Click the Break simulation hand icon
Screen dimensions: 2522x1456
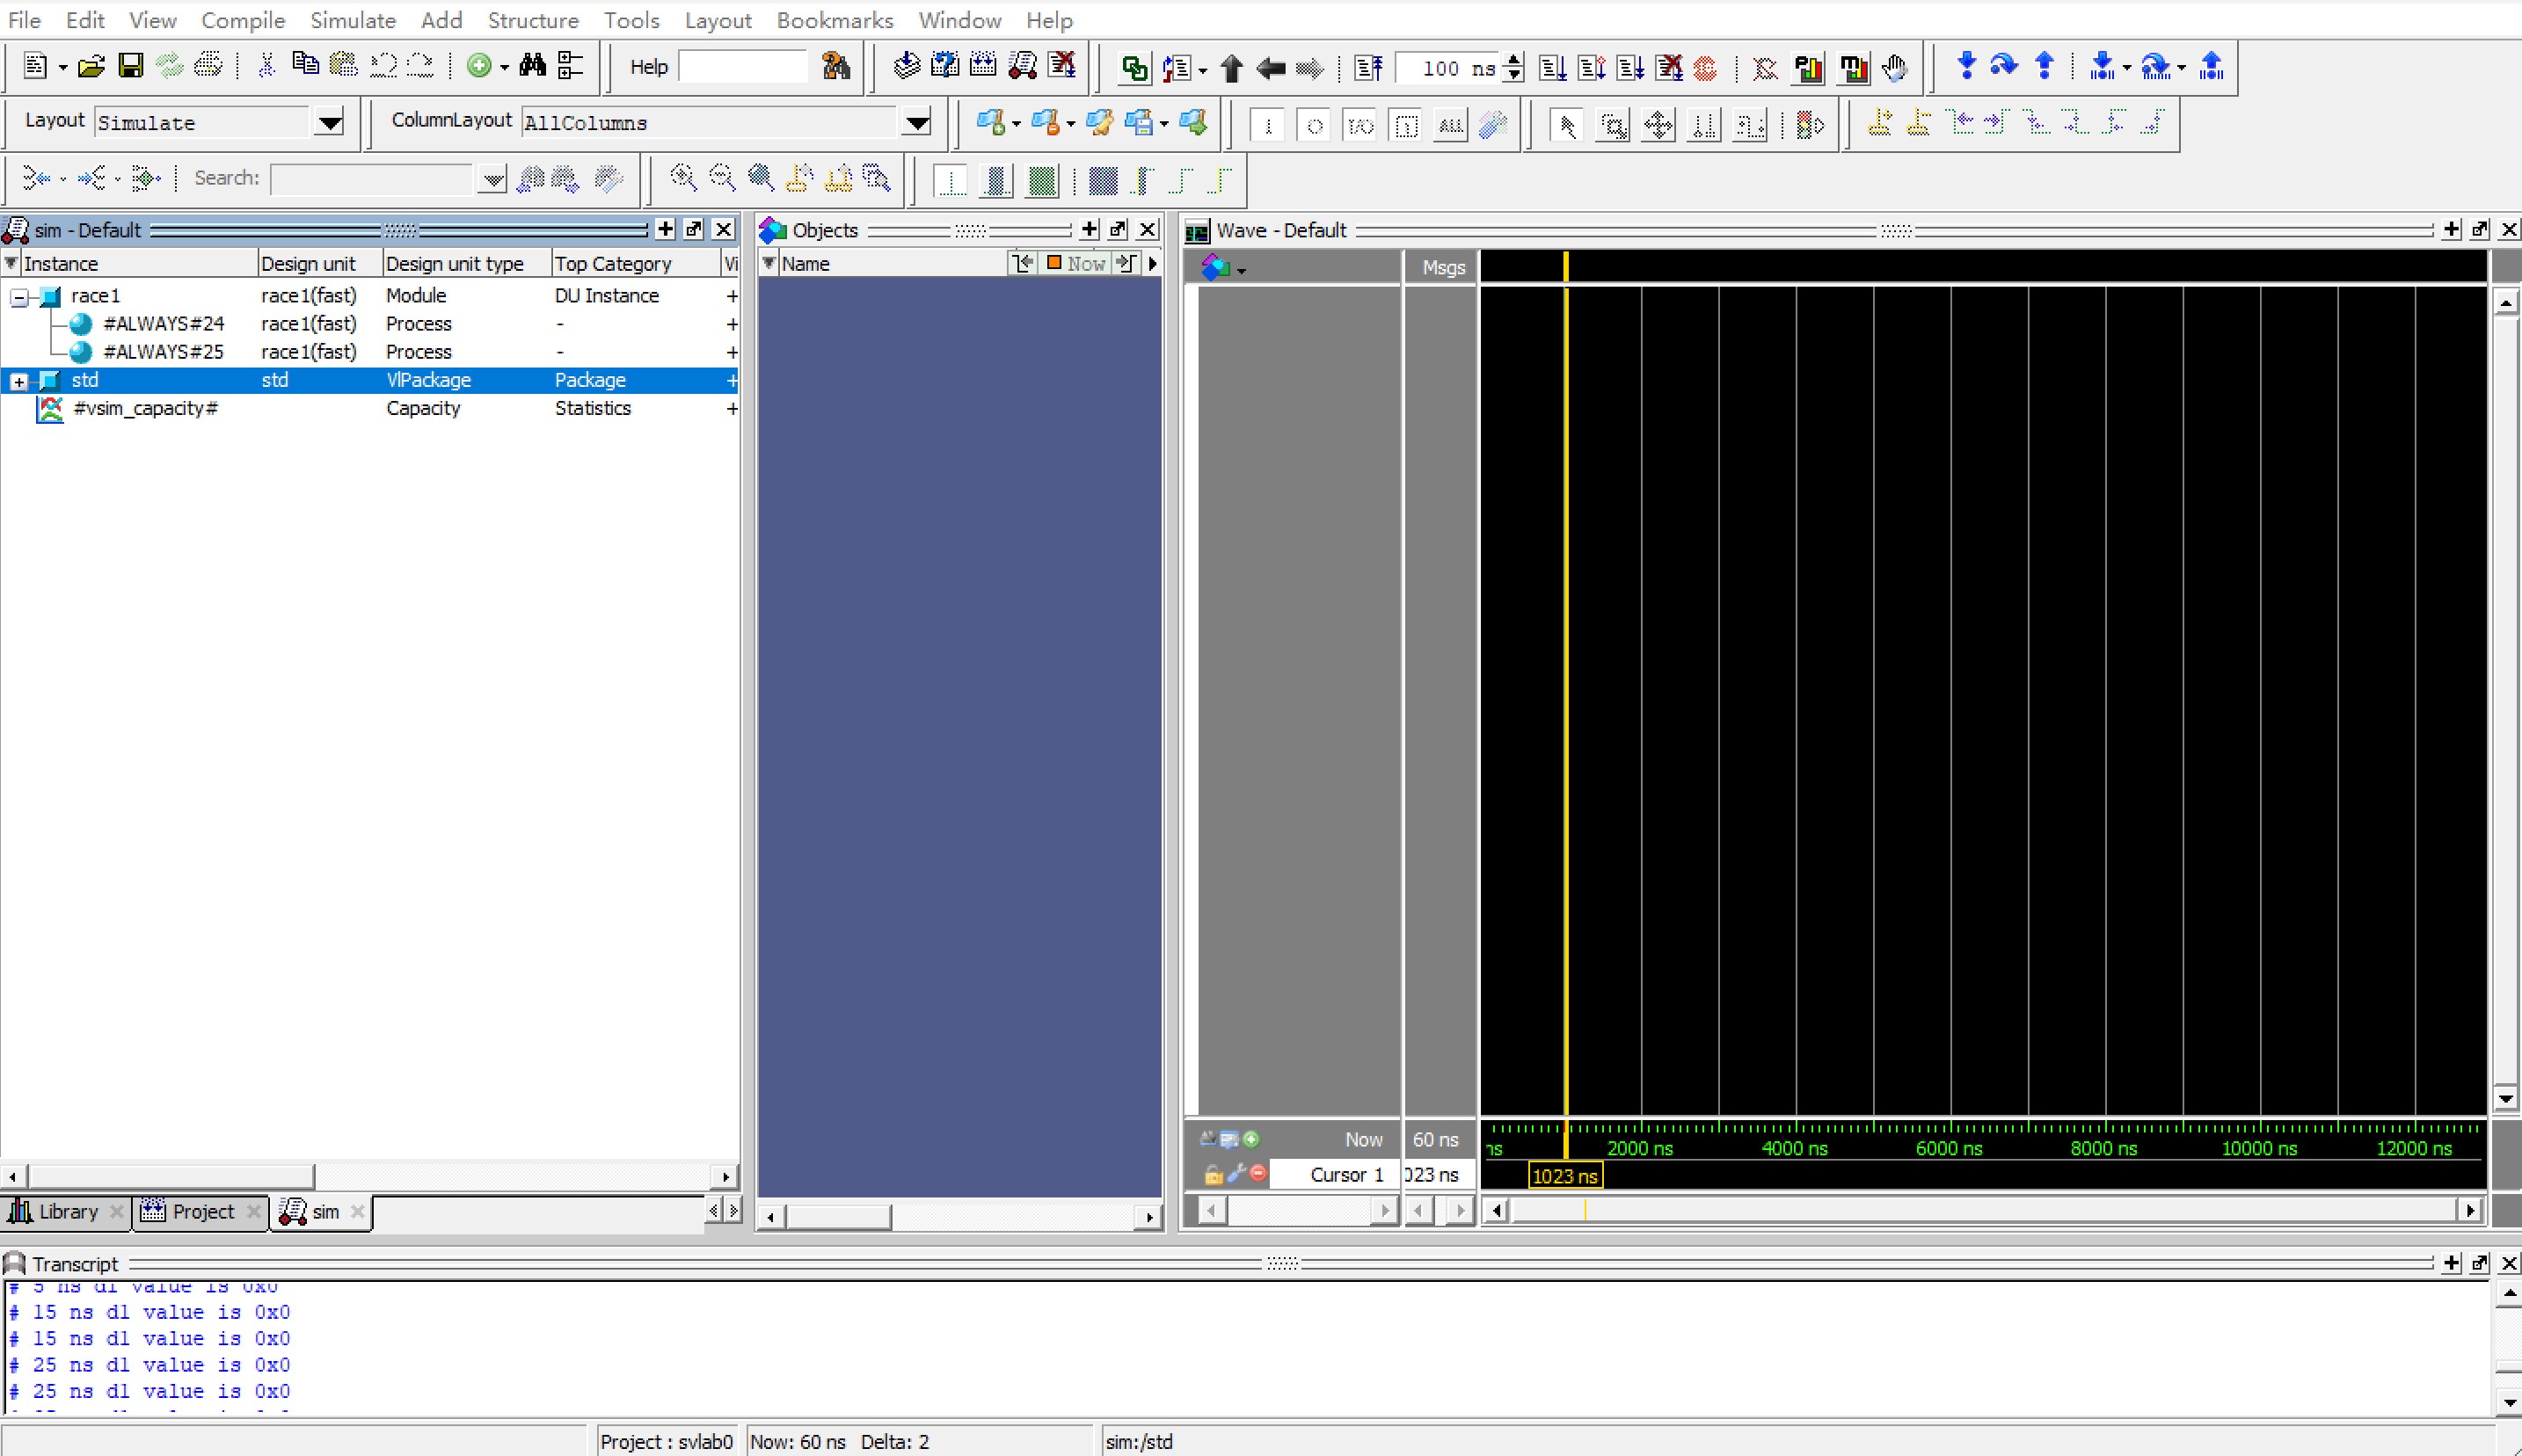pos(1894,68)
